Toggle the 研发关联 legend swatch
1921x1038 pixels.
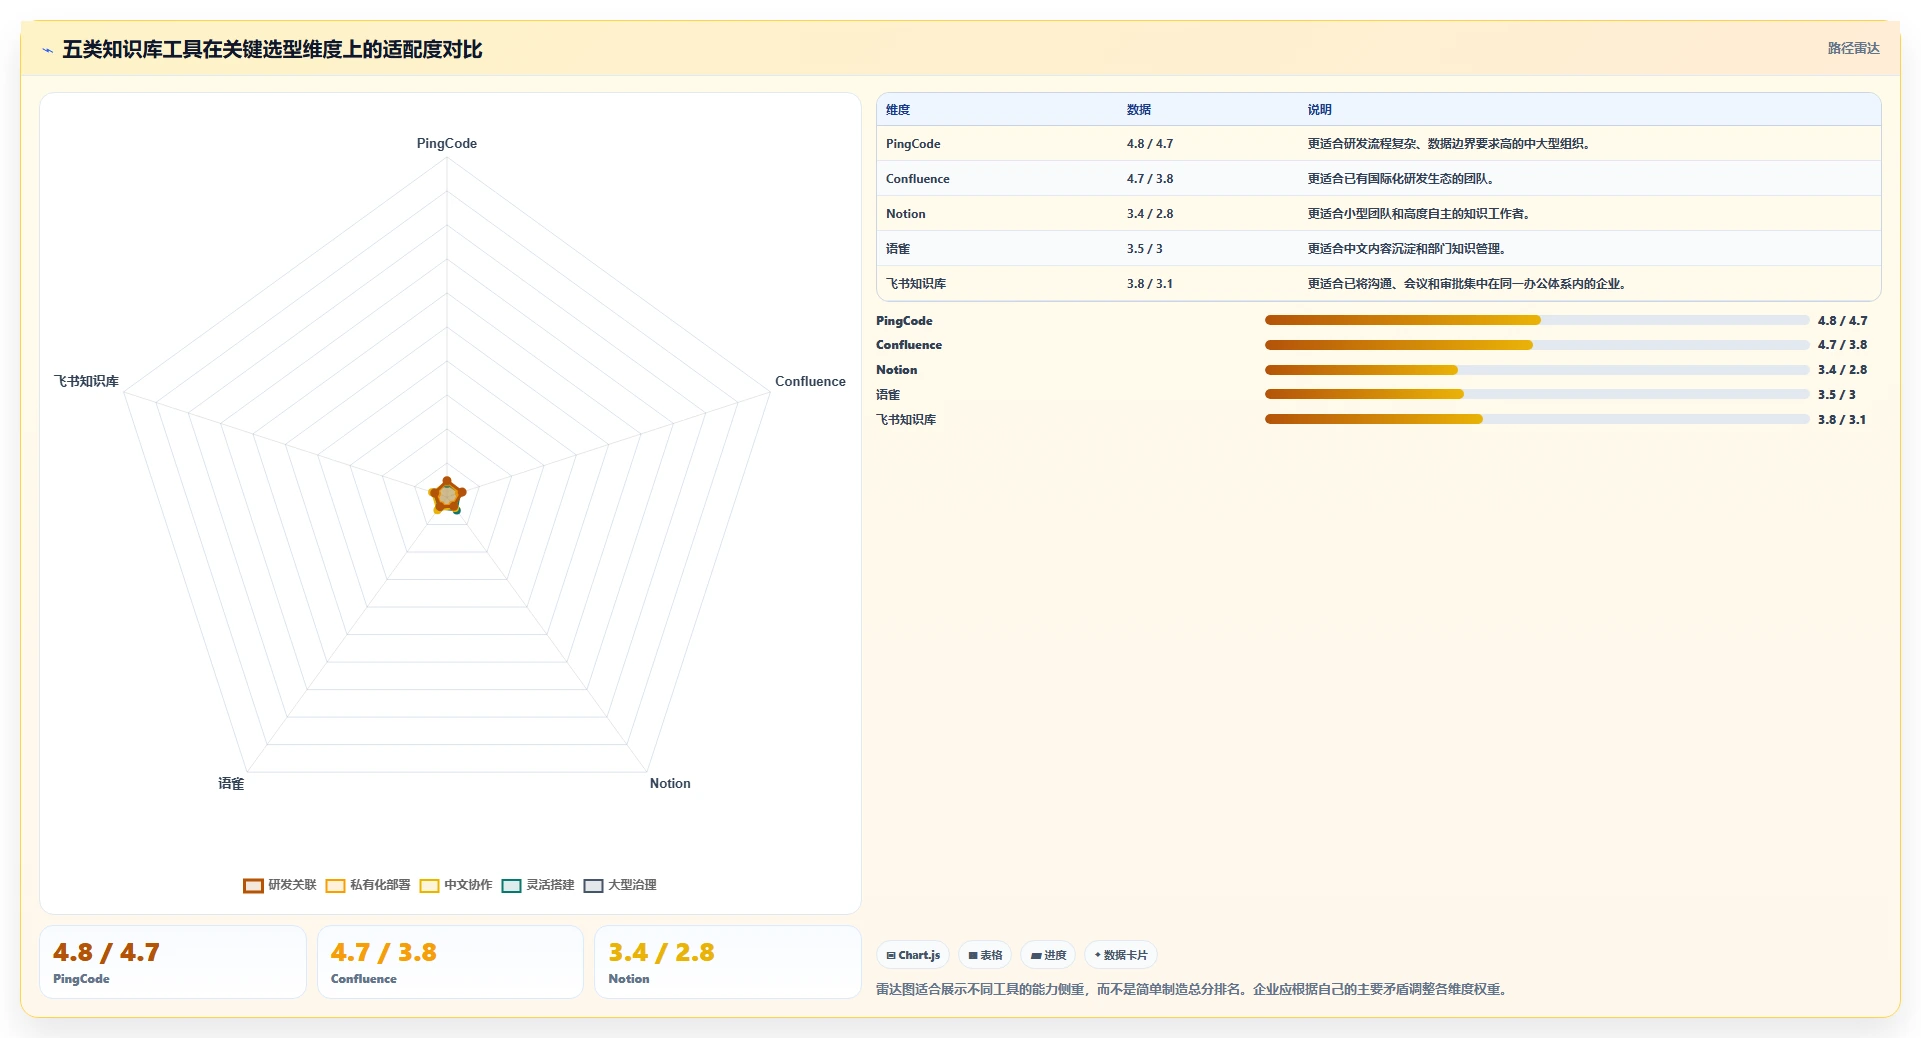coord(253,885)
